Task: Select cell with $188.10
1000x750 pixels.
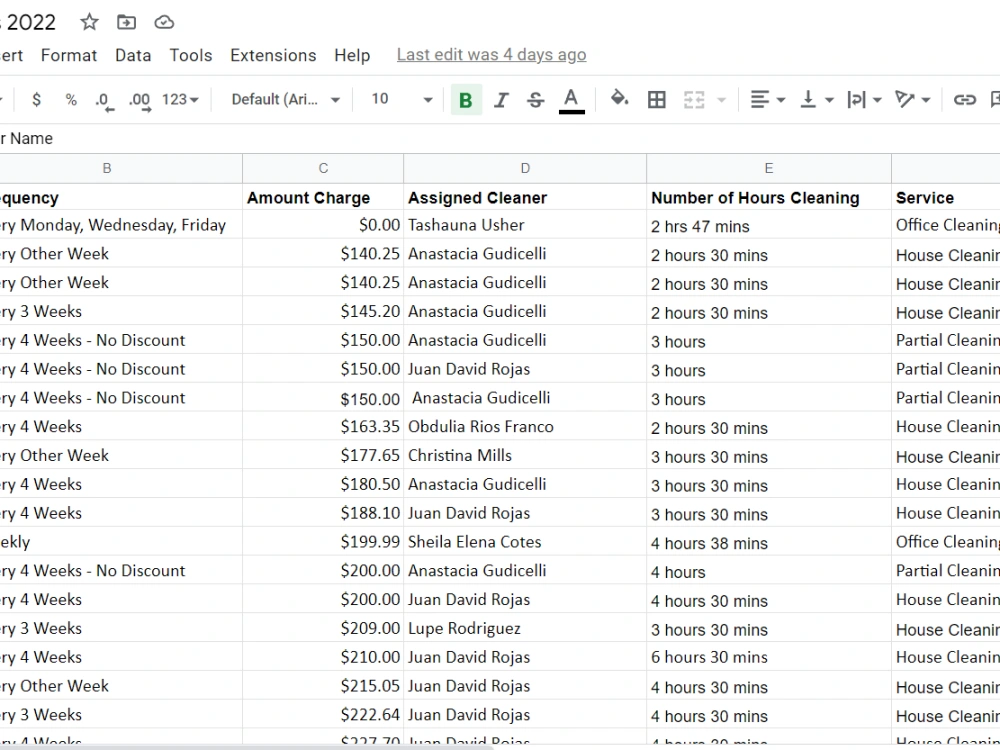Action: coord(323,513)
